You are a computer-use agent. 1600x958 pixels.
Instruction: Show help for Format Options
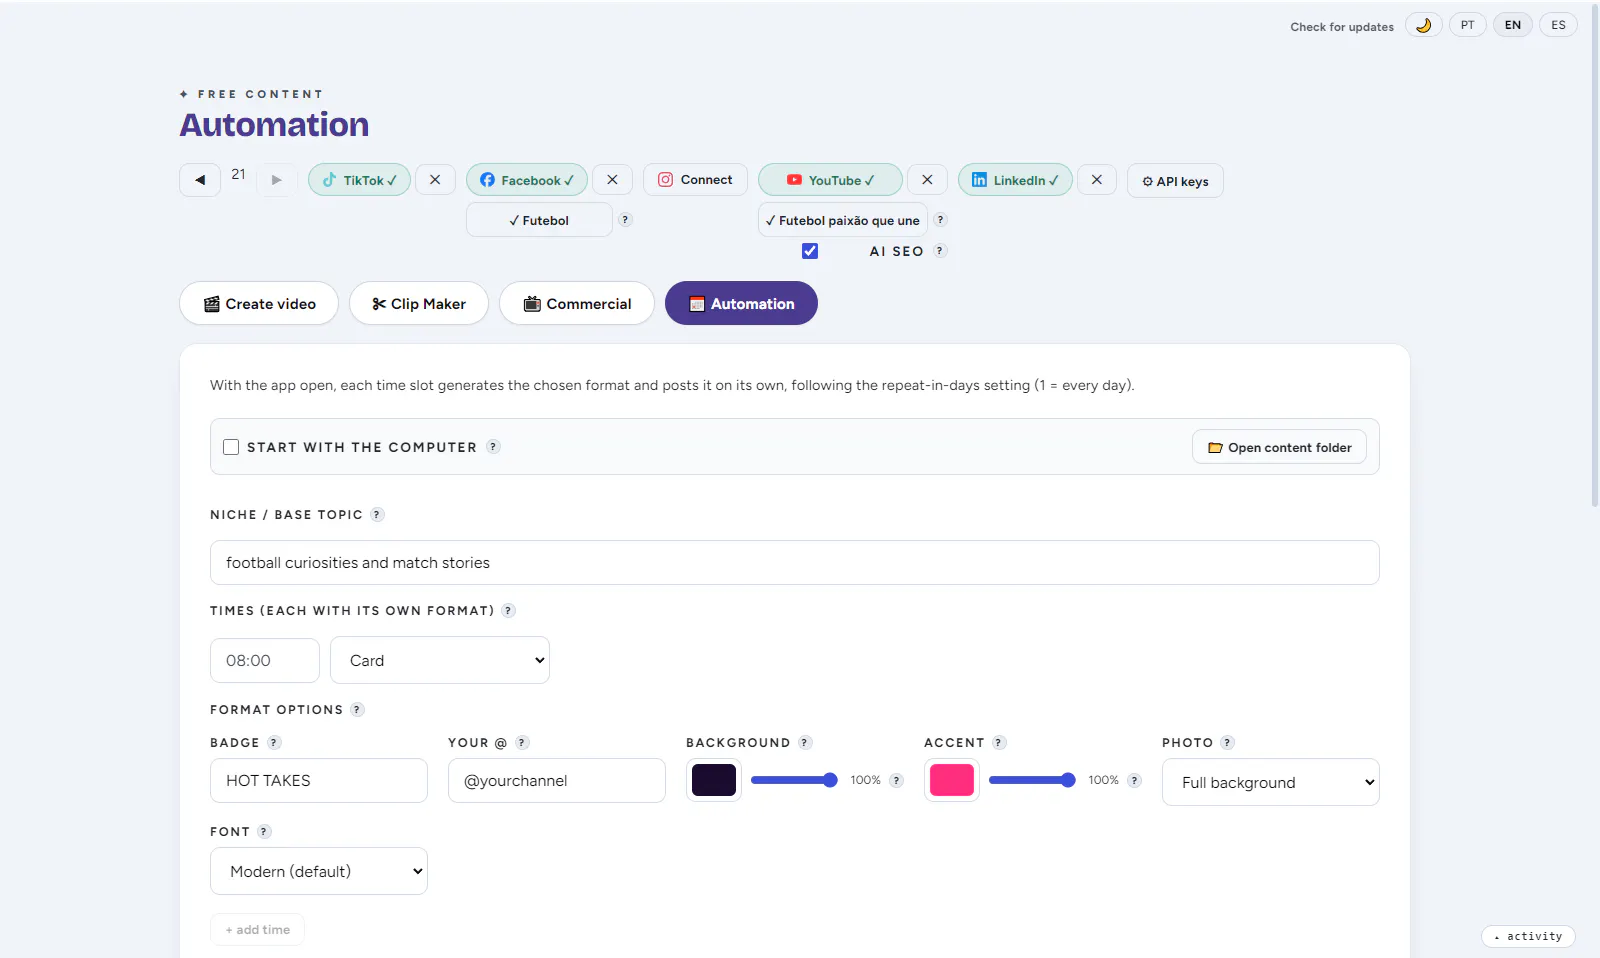357,709
